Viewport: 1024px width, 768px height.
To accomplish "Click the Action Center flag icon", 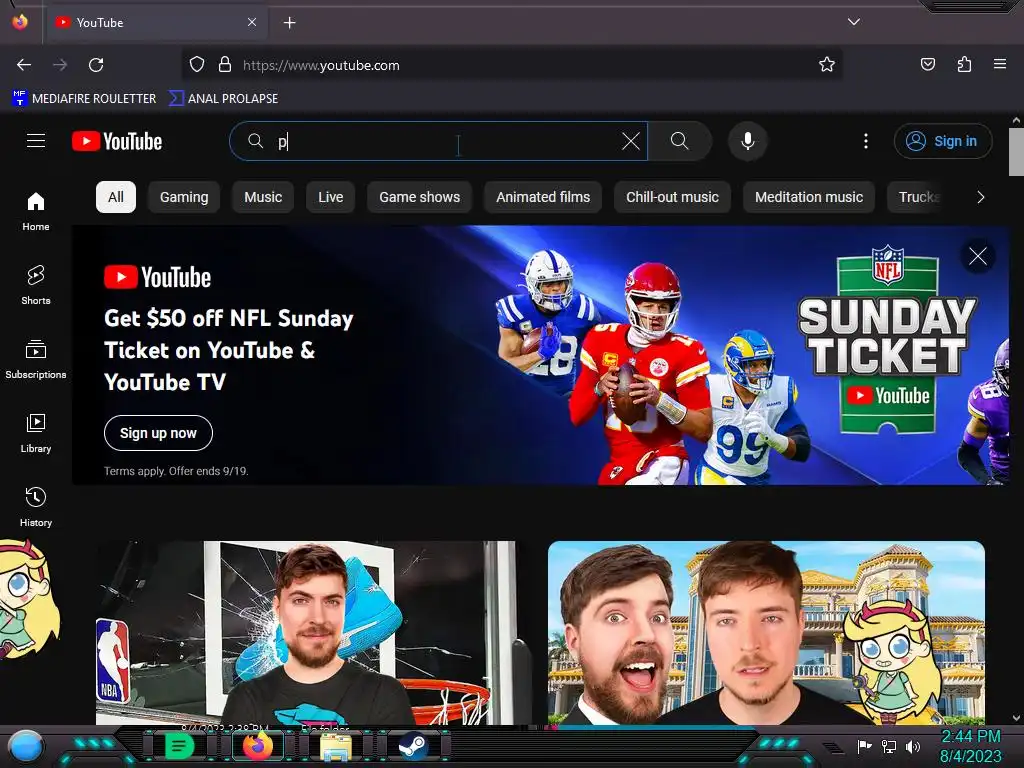I will [x=865, y=746].
